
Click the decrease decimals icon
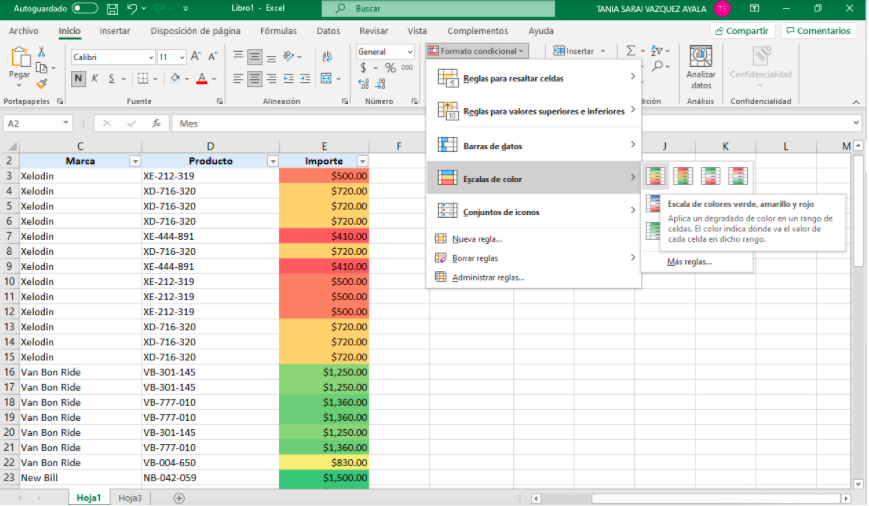pos(380,84)
